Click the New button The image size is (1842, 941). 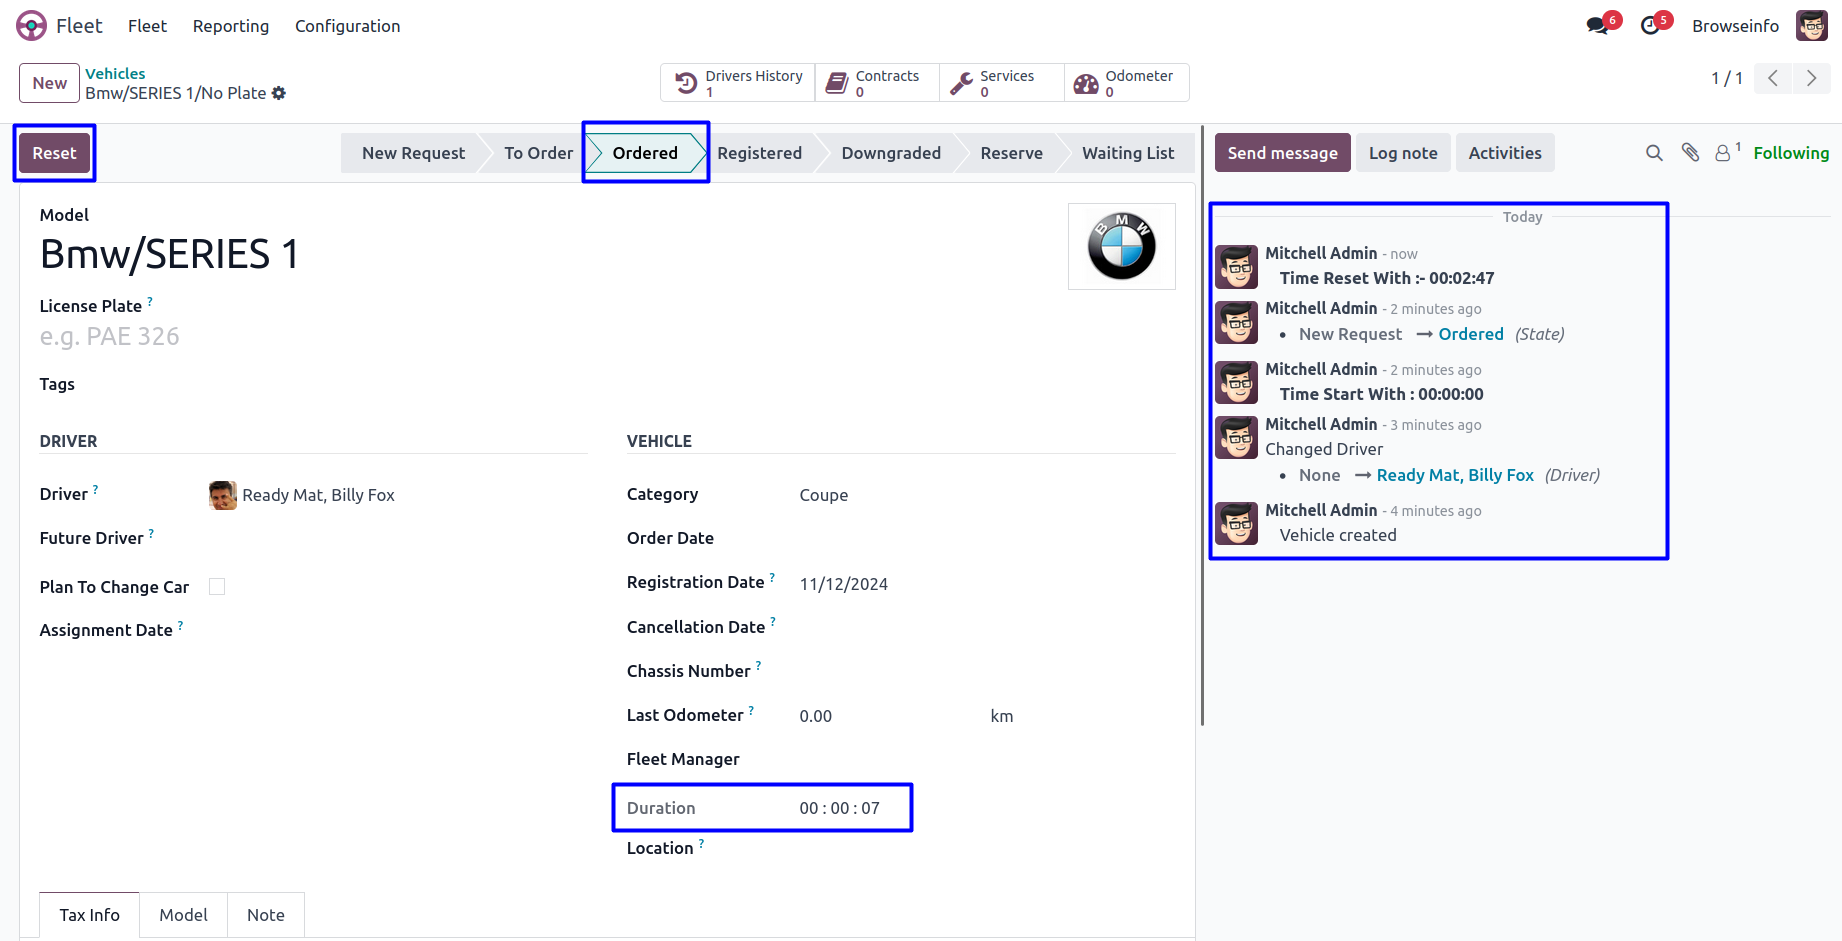coord(49,83)
